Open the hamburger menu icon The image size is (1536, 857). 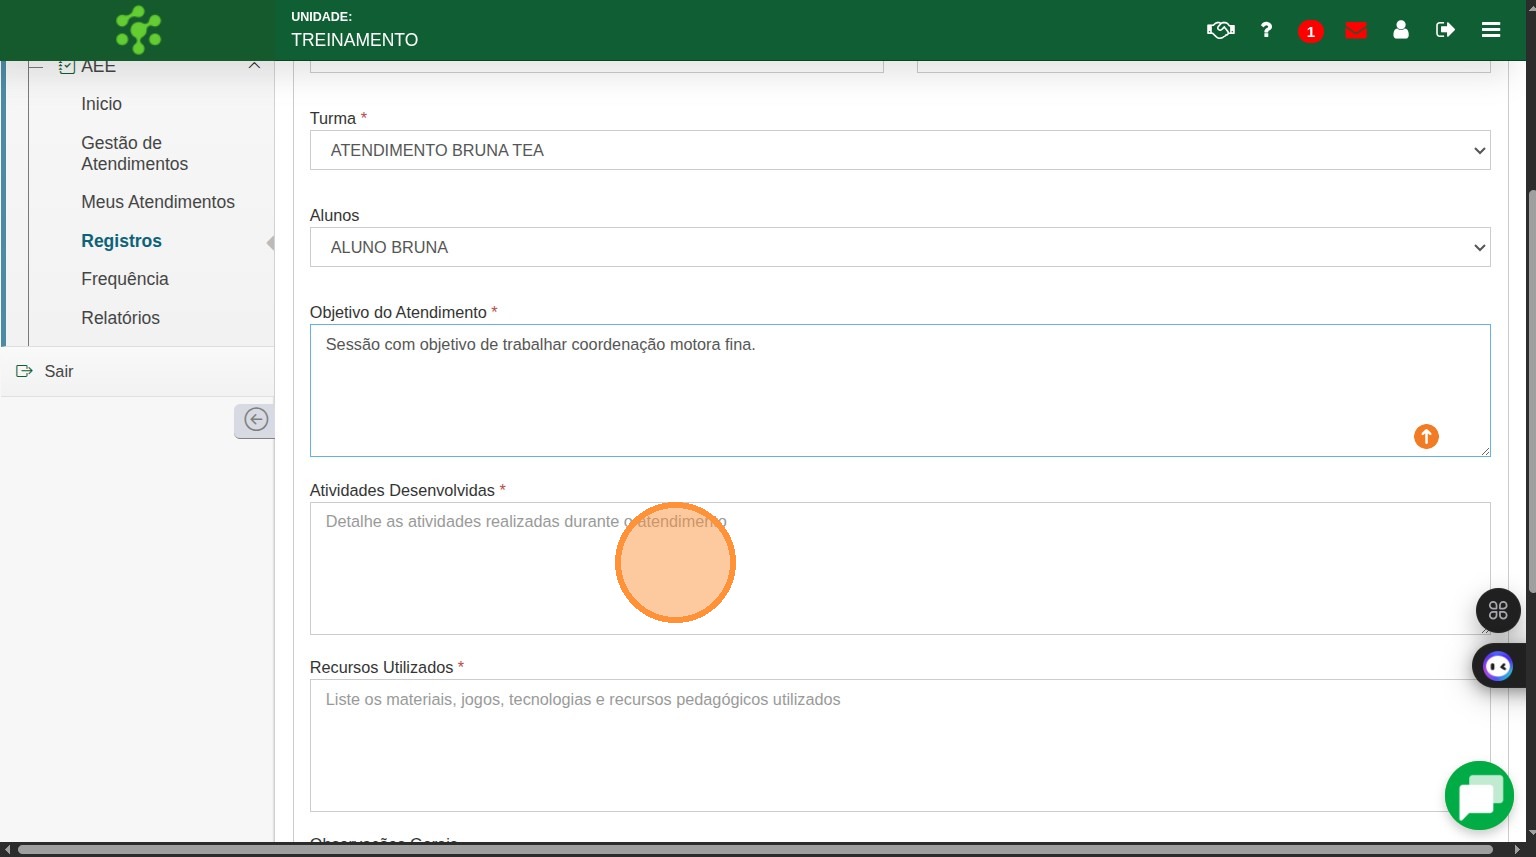(1491, 30)
